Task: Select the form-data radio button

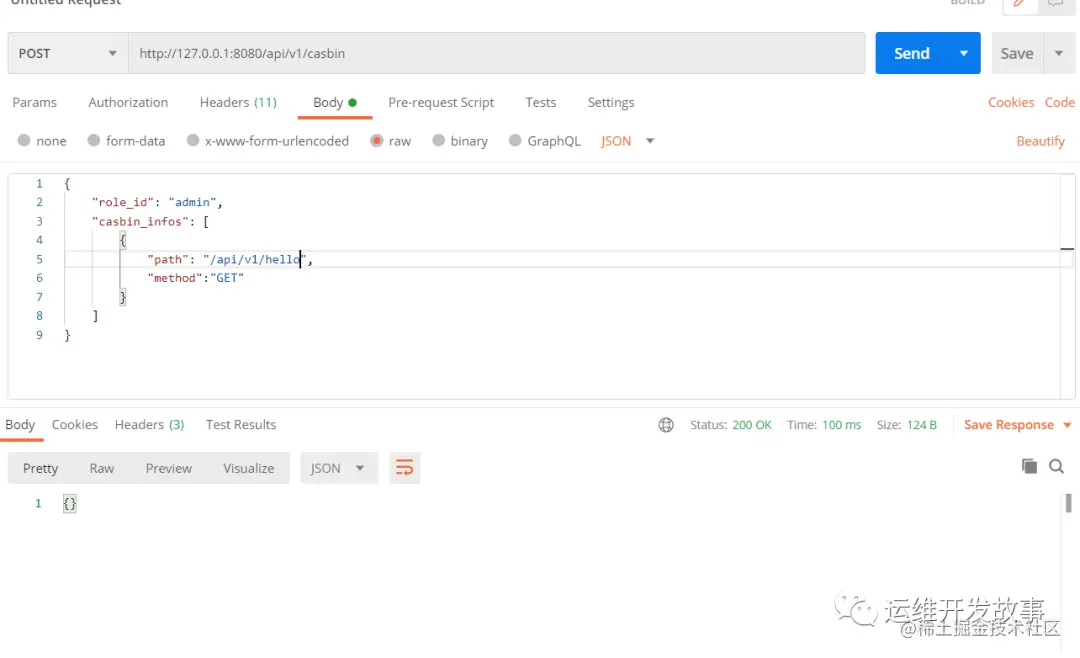Action: tap(94, 141)
